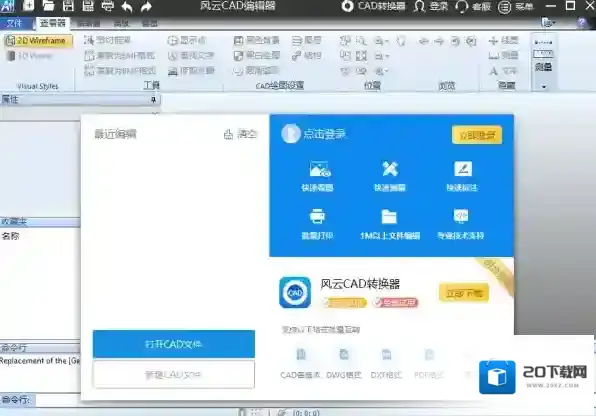
Task: Open the layers tool in CAD drawing settings
Action: 307,40
